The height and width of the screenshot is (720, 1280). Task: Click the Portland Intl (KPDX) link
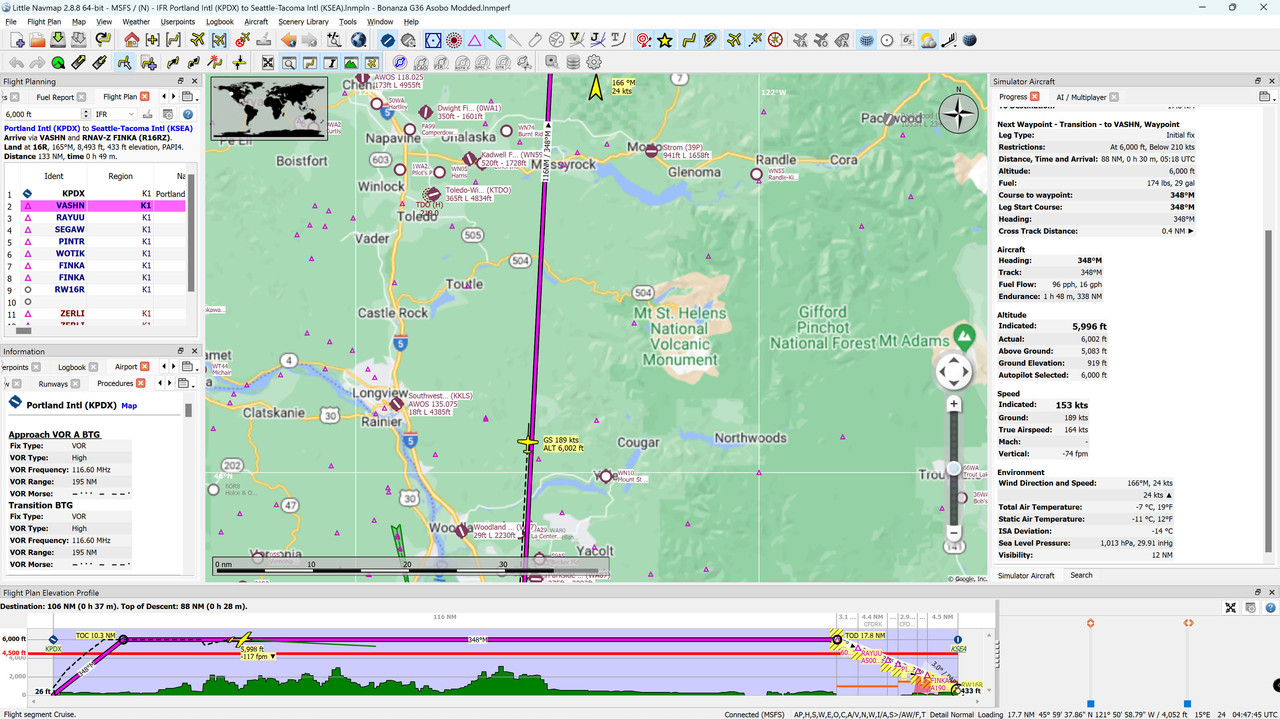[42, 129]
